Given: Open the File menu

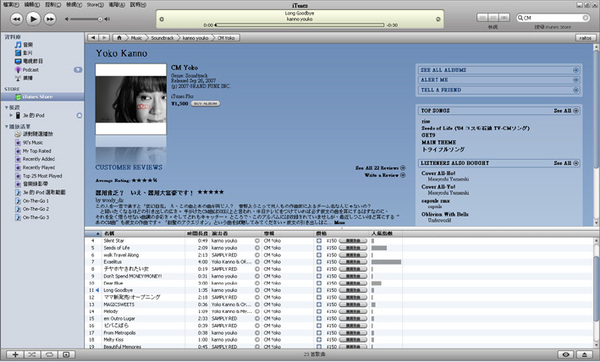Looking at the screenshot, I should 11,5.
